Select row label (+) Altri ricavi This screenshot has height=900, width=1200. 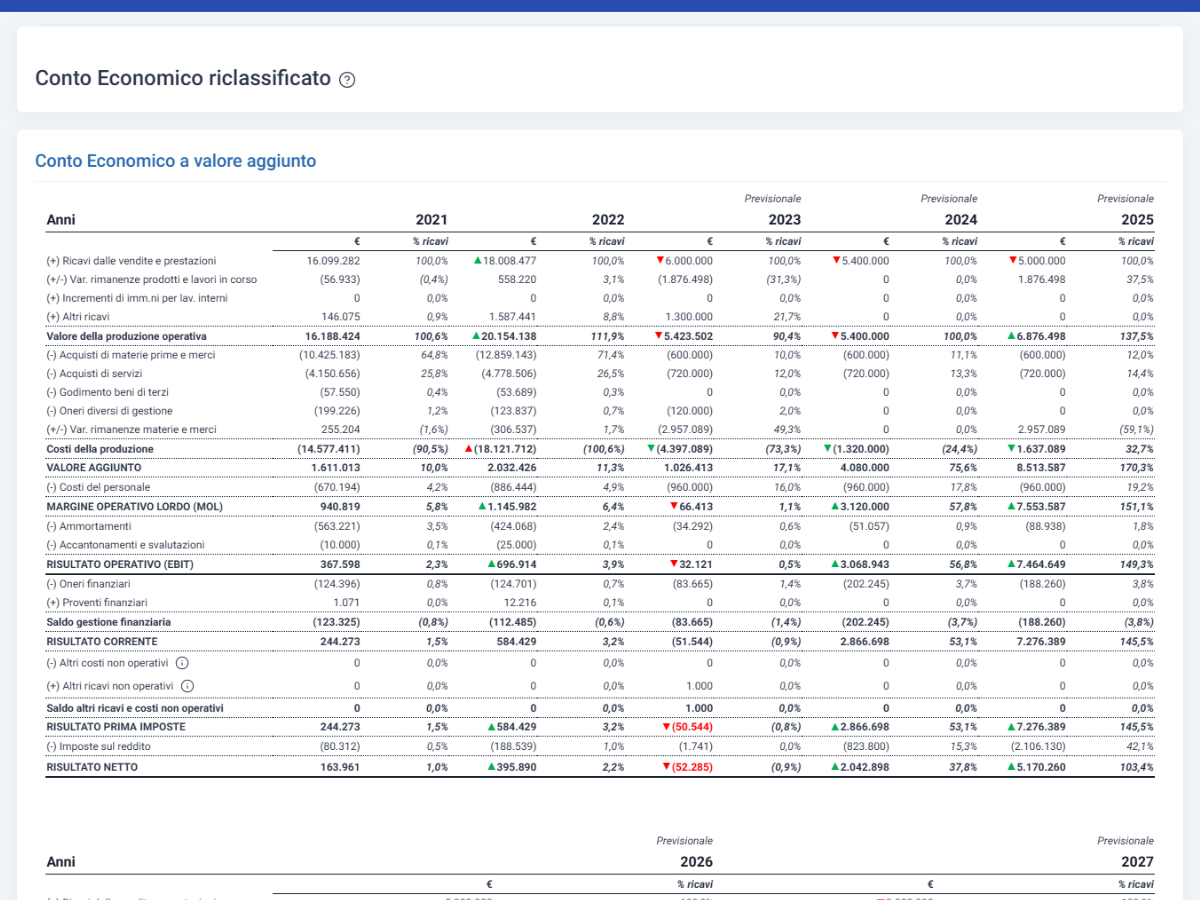(x=79, y=317)
